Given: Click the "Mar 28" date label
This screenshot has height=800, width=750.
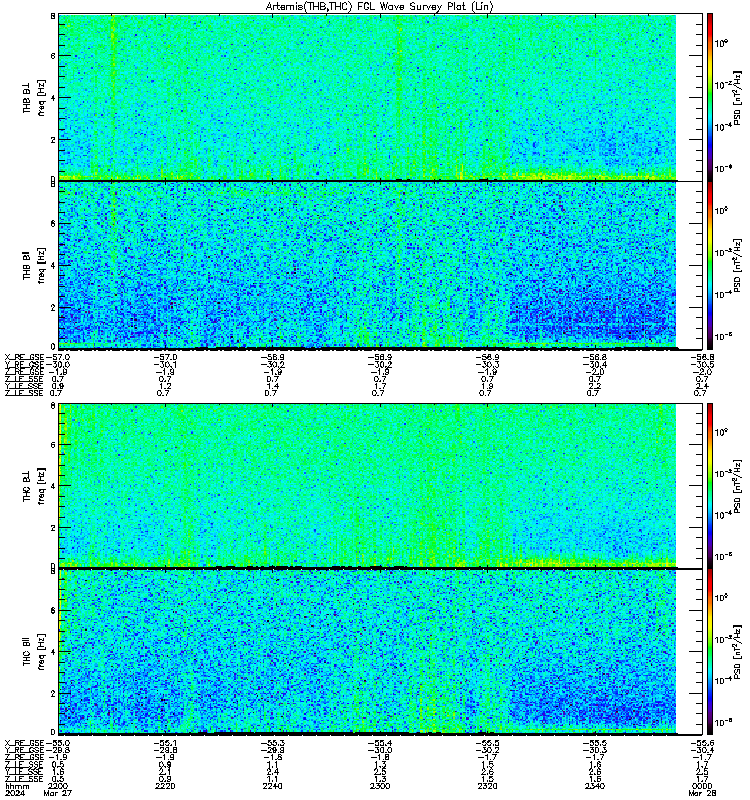Looking at the screenshot, I should pos(702,793).
